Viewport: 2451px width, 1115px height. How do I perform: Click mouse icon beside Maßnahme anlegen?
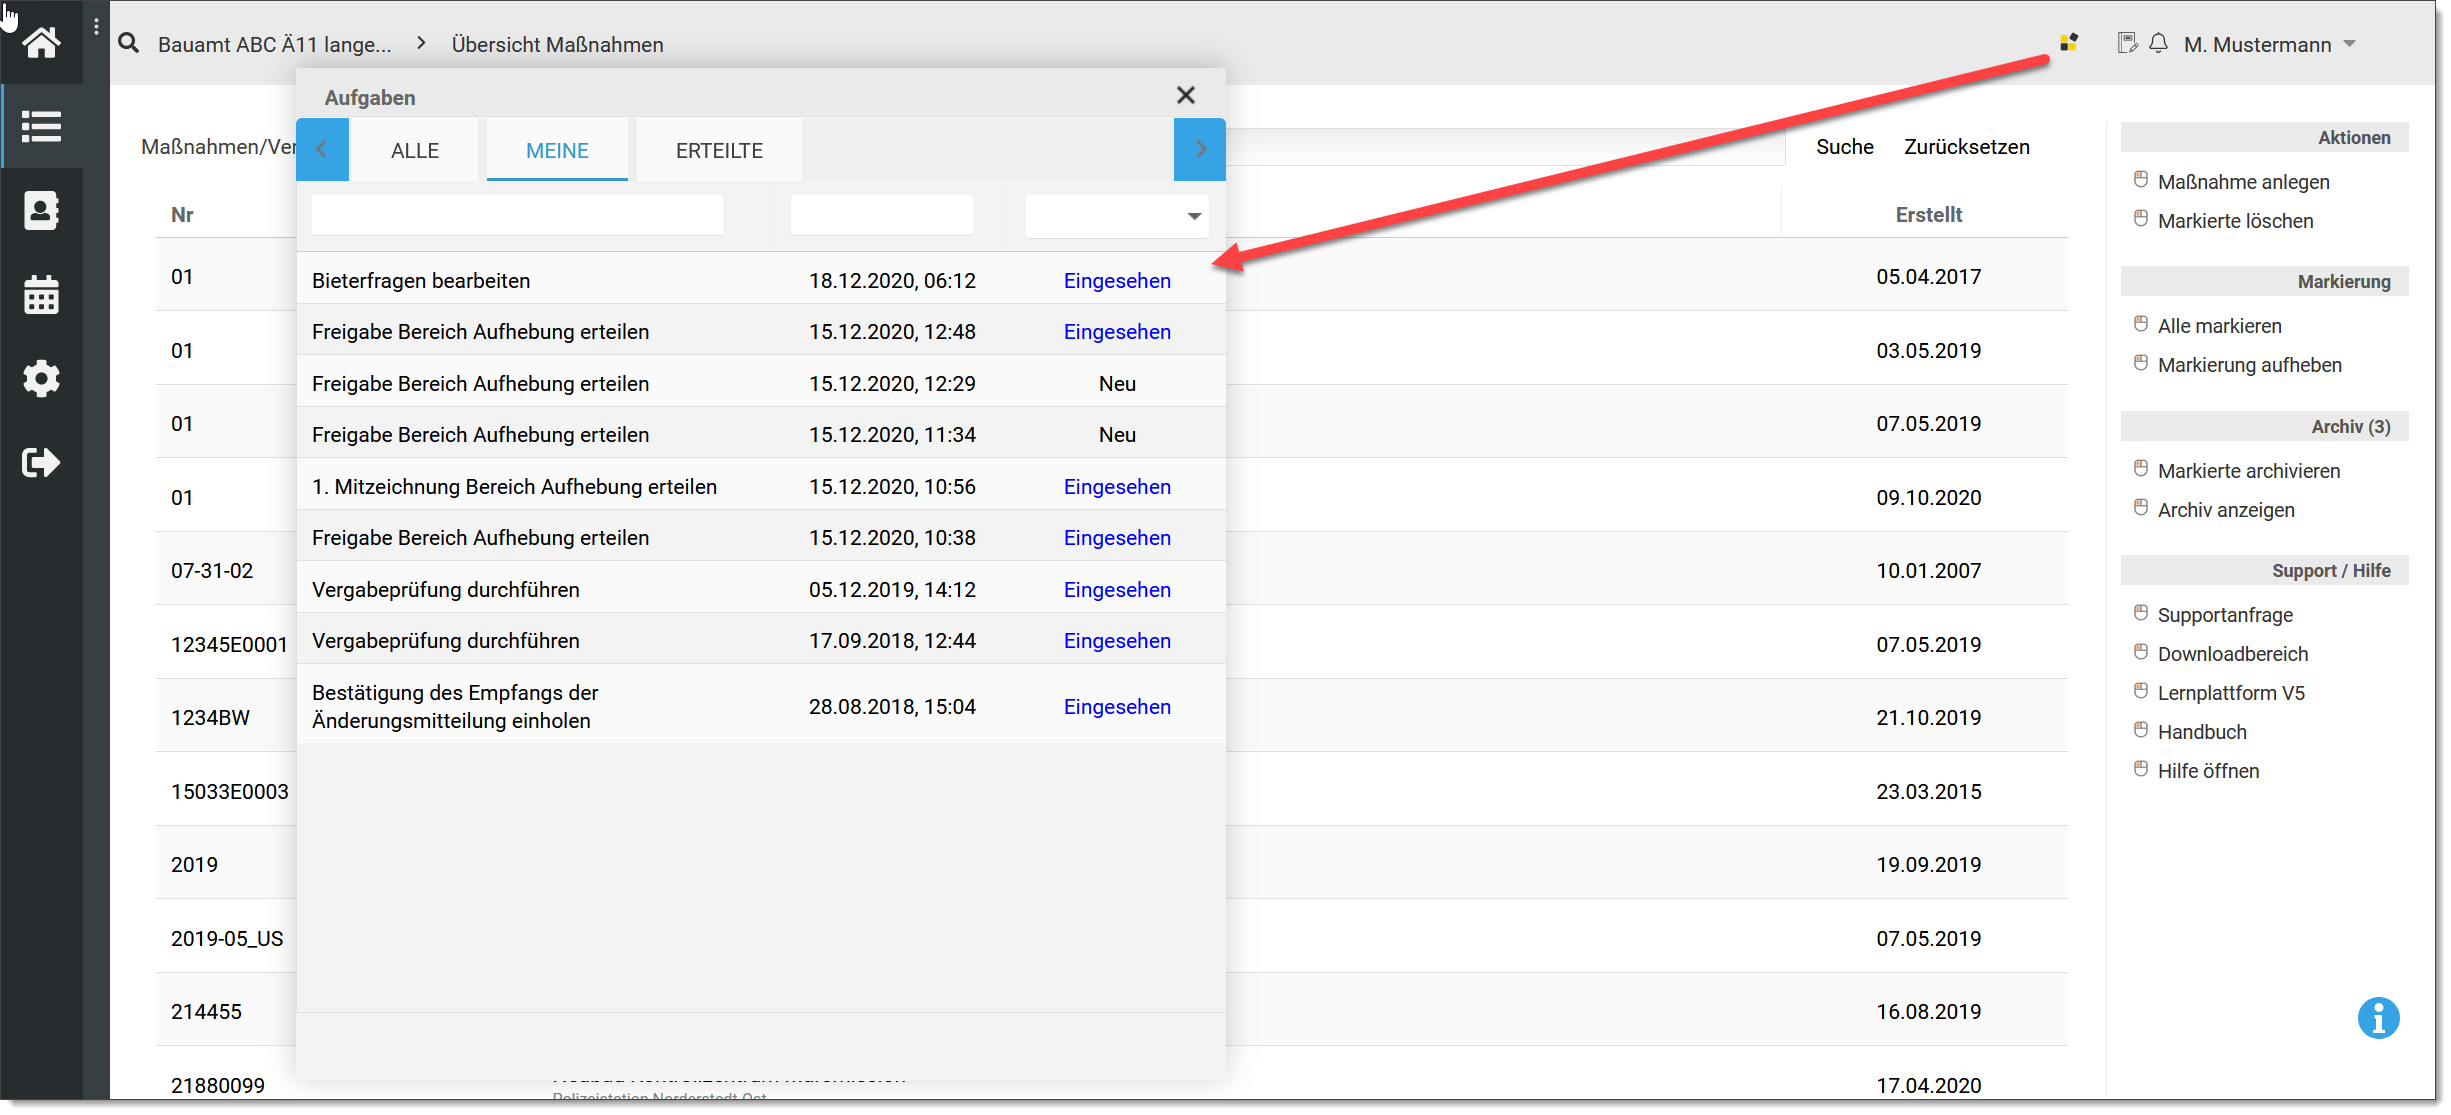coord(2141,180)
